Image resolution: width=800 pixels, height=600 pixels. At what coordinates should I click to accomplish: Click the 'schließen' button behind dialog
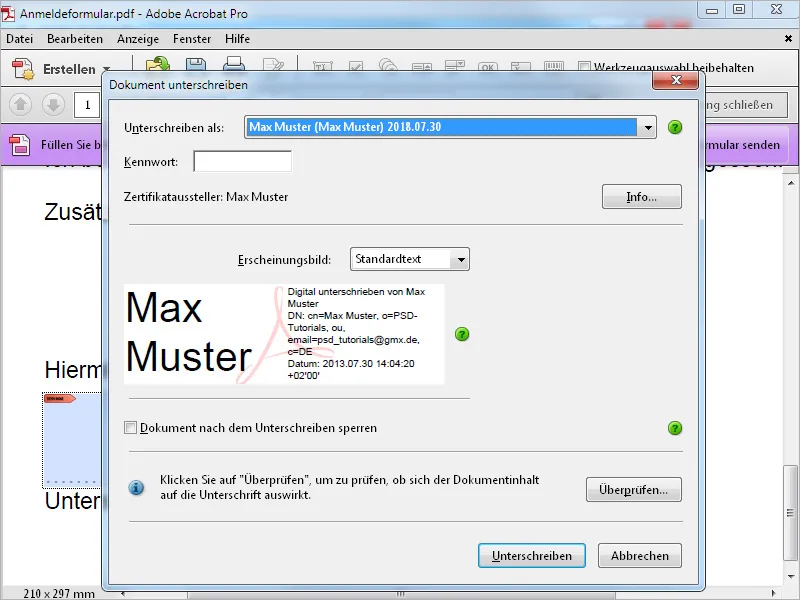pyautogui.click(x=747, y=105)
